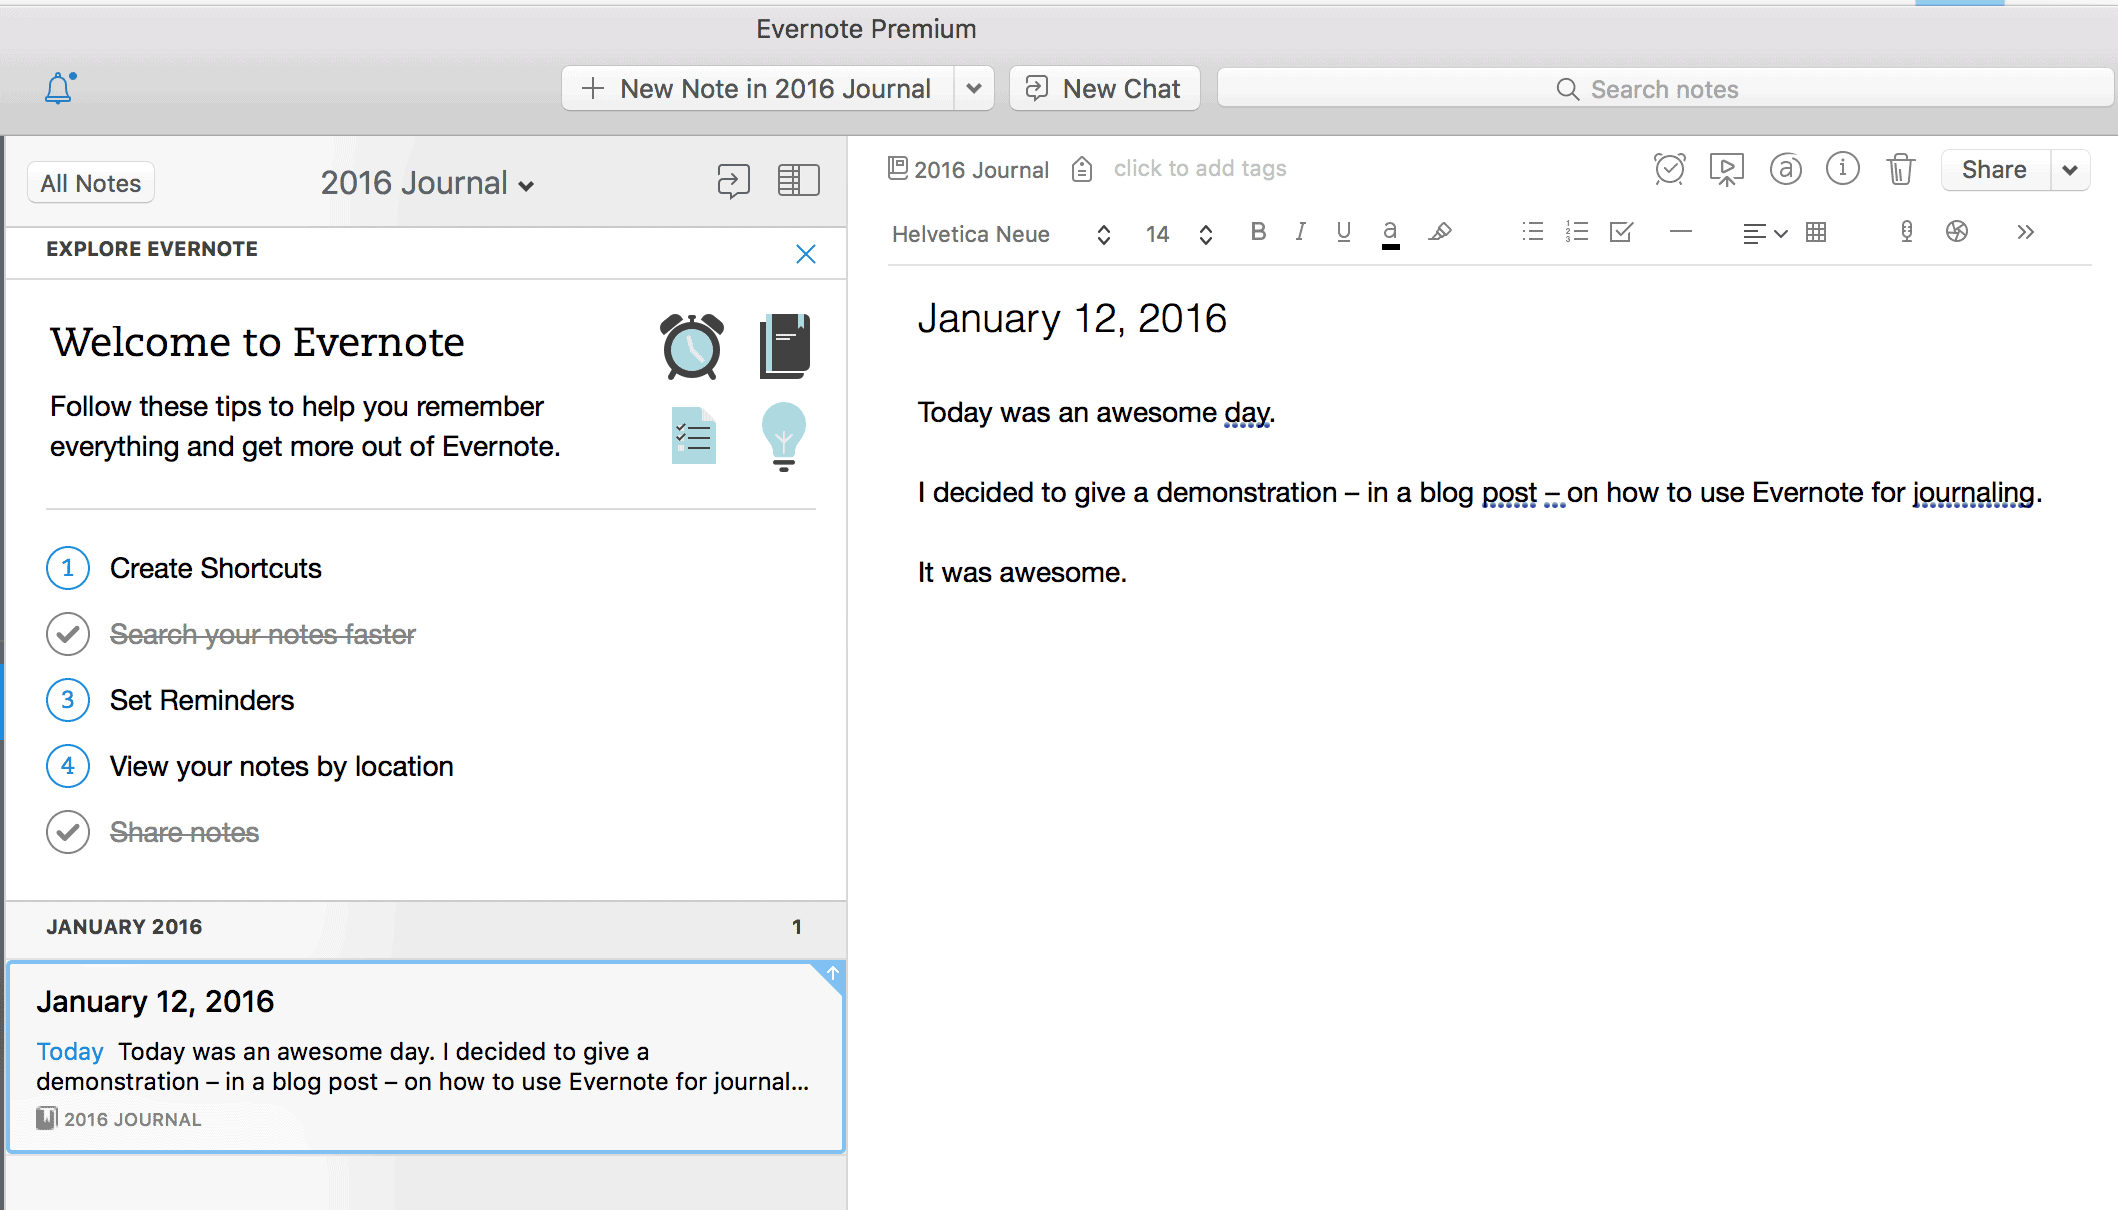2118x1210 pixels.
Task: Click New Note in 2016 Journal
Action: coord(758,89)
